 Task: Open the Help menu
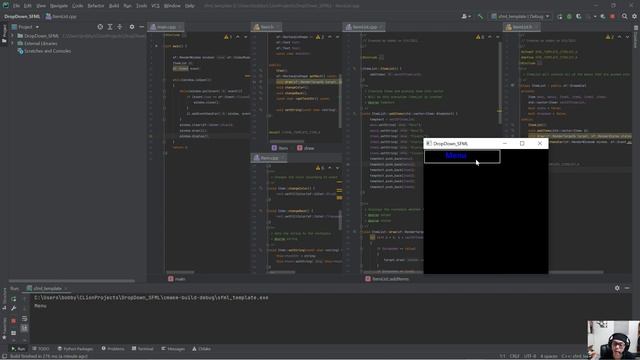(x=190, y=6)
